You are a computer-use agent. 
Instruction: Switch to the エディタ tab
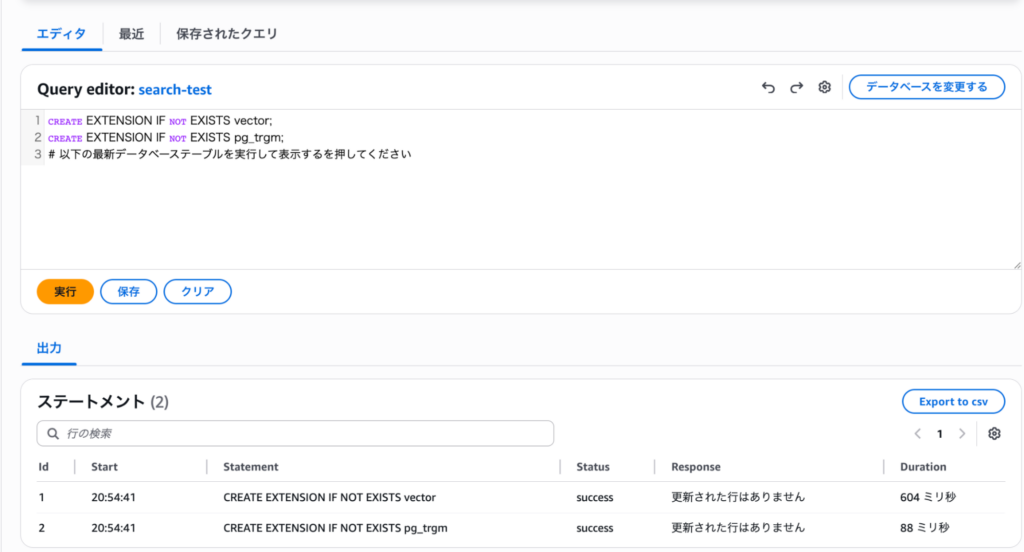click(x=61, y=34)
